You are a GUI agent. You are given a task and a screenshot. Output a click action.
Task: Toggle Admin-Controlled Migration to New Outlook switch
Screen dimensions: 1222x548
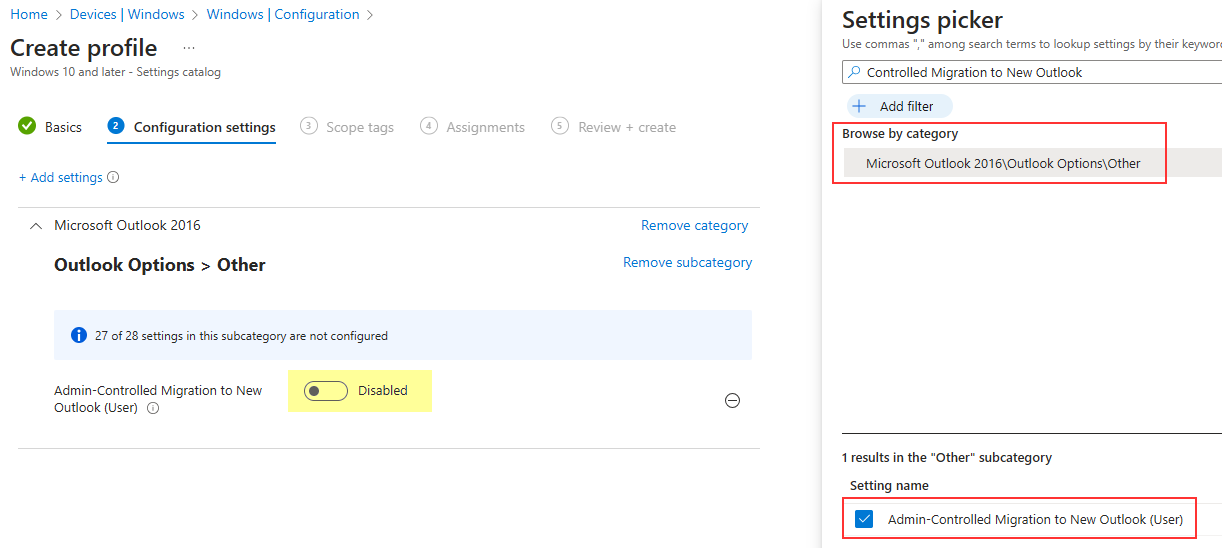pyautogui.click(x=326, y=391)
